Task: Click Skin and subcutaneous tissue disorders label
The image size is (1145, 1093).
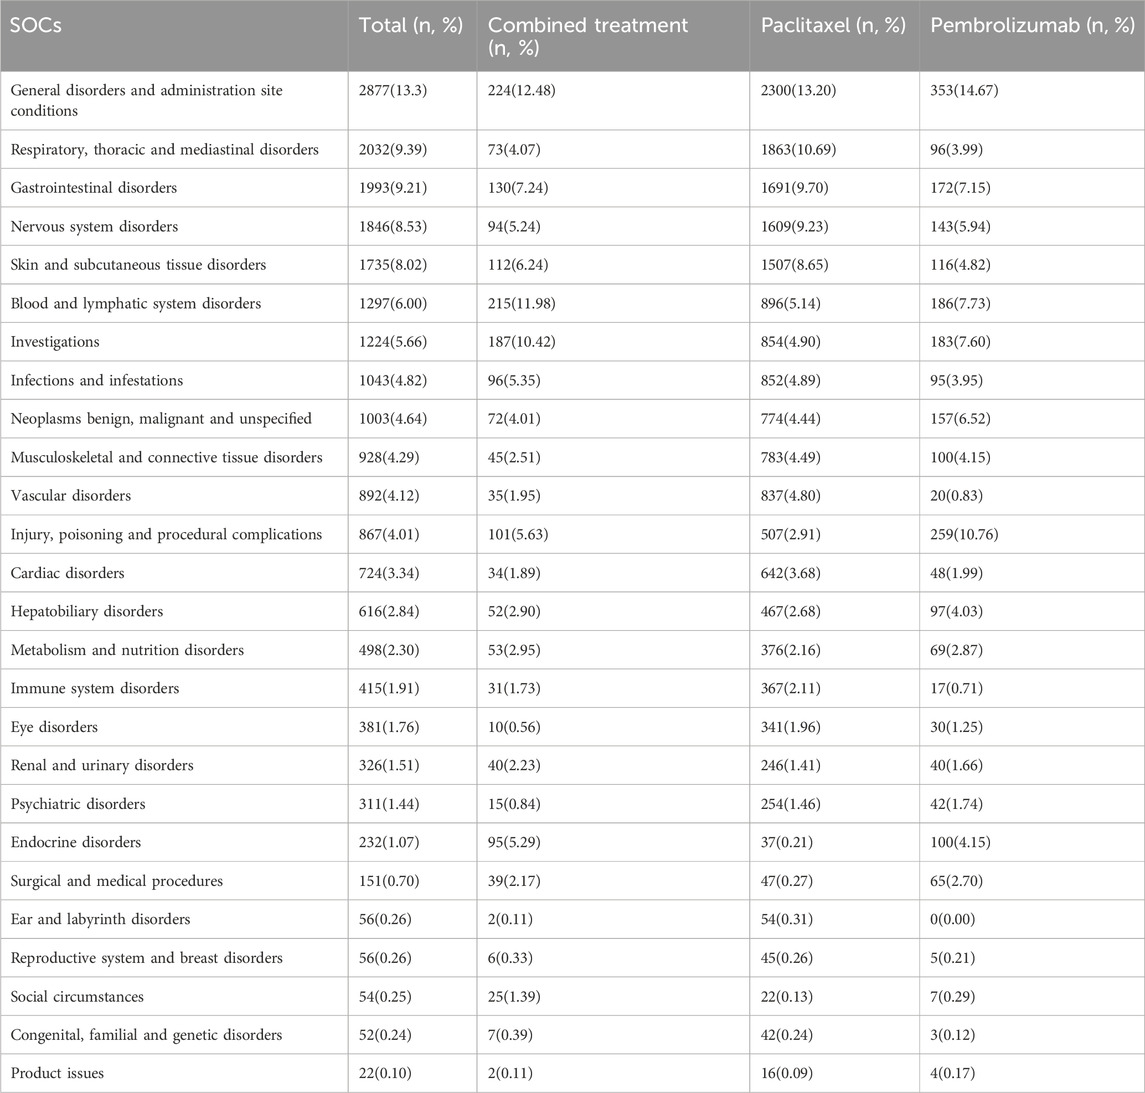Action: (x=138, y=264)
